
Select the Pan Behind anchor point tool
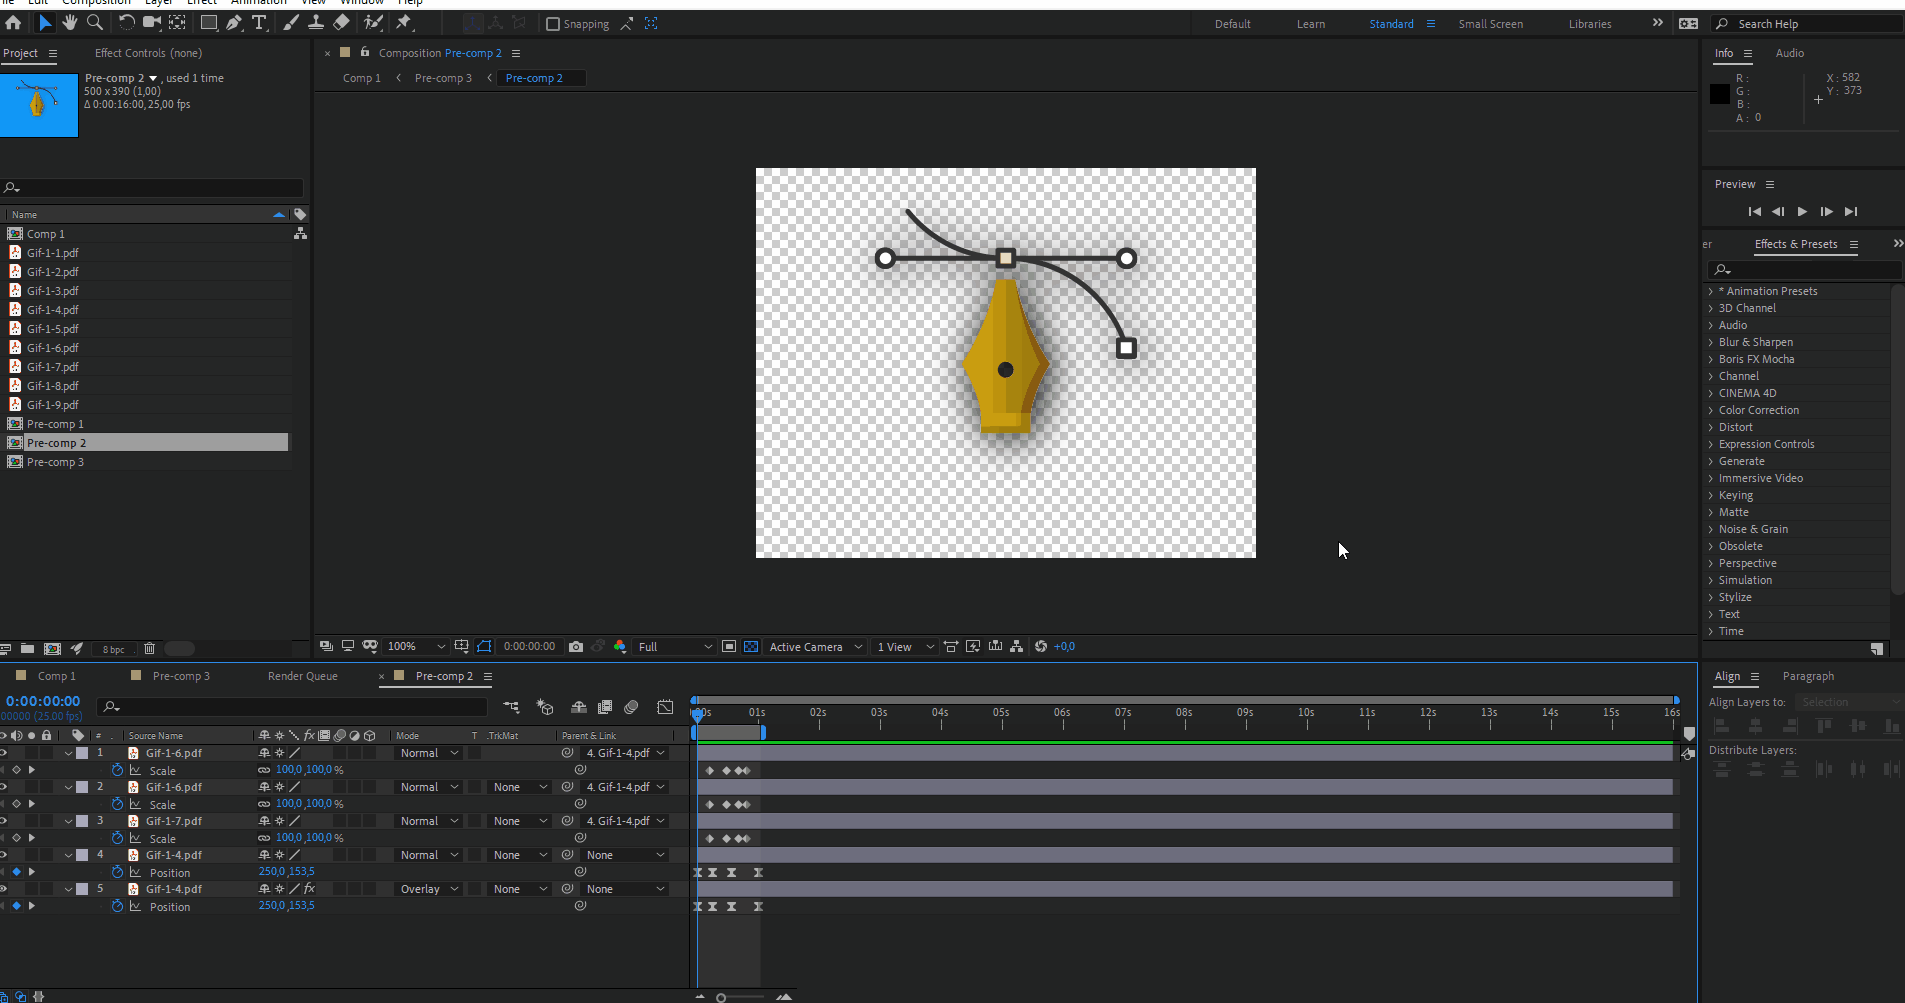[x=177, y=22]
